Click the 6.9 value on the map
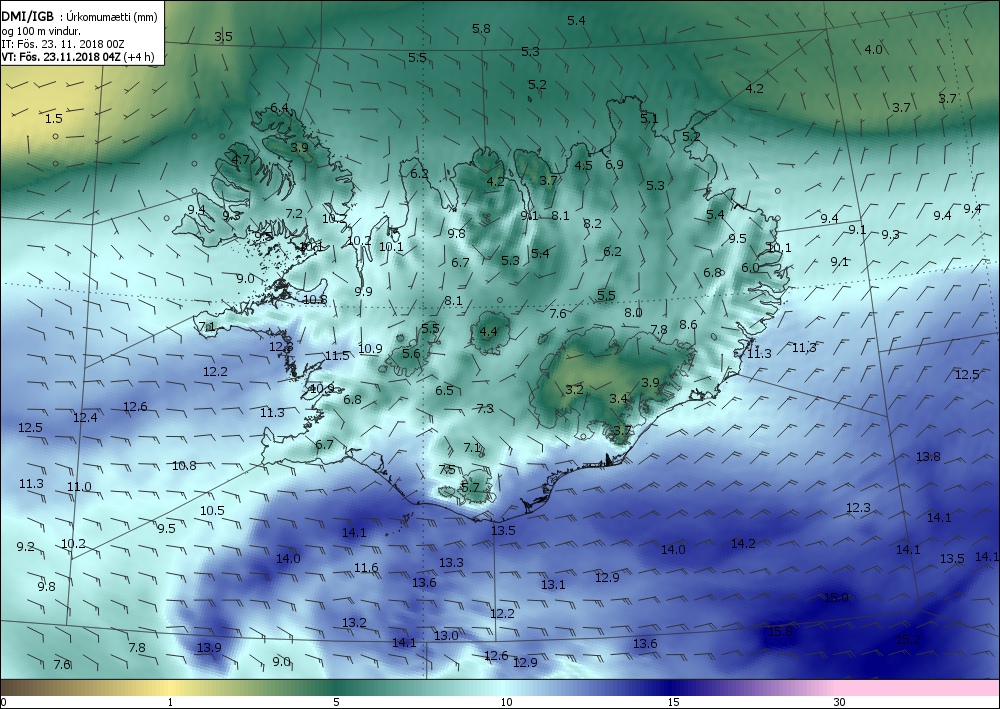Viewport: 1000px width, 709px height. point(614,164)
